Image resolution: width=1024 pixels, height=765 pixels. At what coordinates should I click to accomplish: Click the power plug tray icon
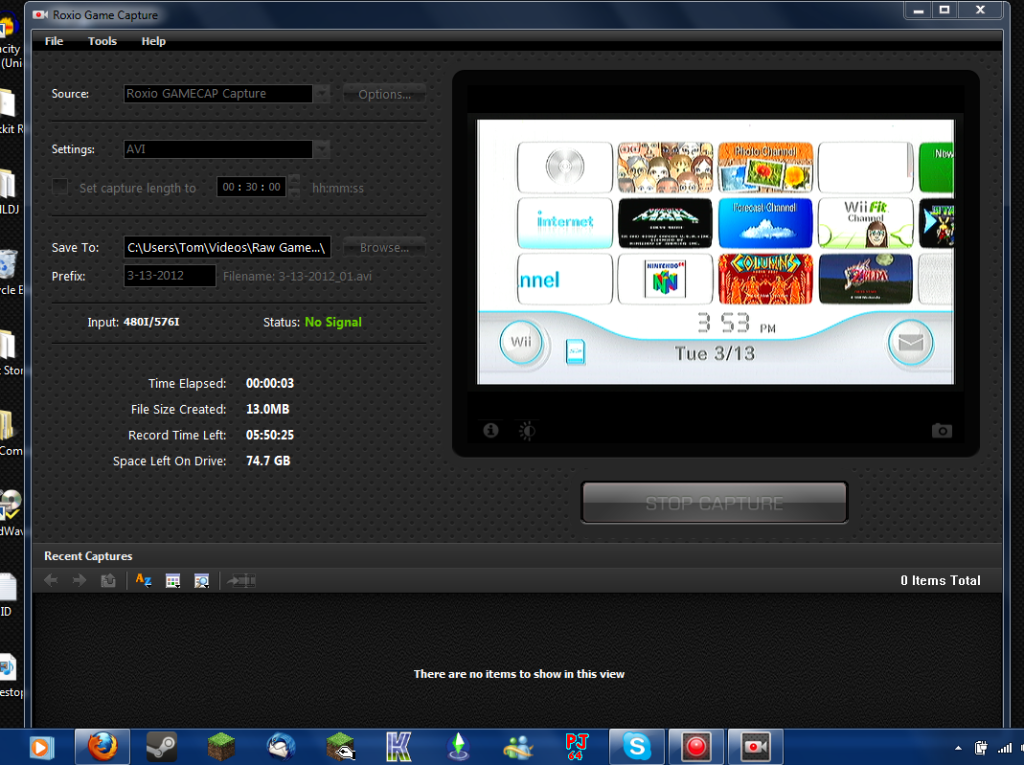pos(981,748)
